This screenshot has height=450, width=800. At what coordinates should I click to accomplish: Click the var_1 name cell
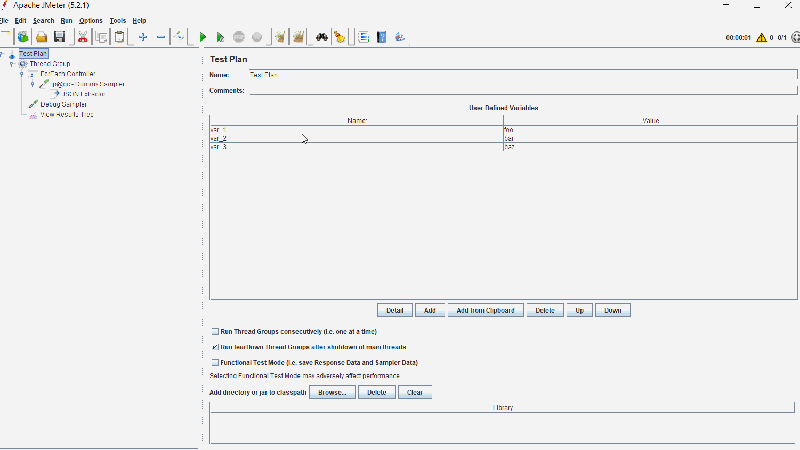[357, 130]
